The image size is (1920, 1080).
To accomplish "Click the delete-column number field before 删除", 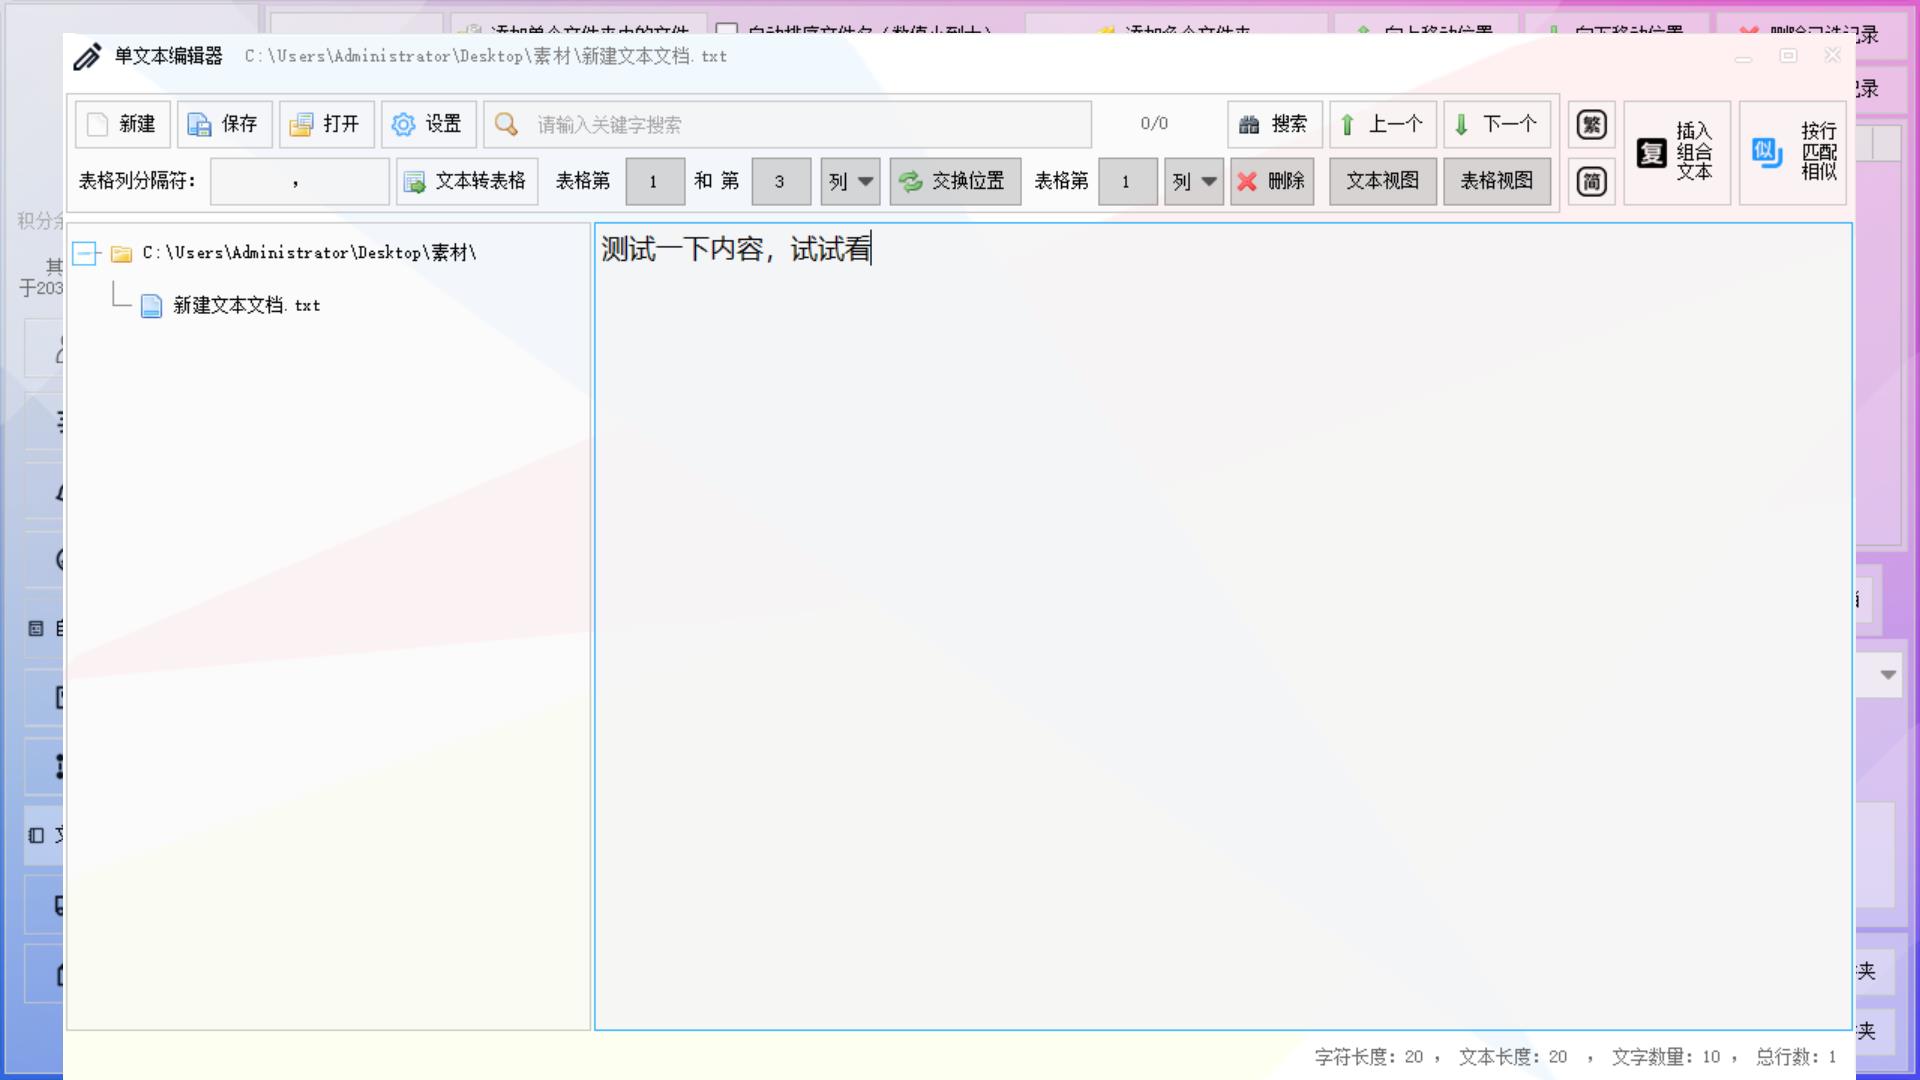I will [1127, 181].
